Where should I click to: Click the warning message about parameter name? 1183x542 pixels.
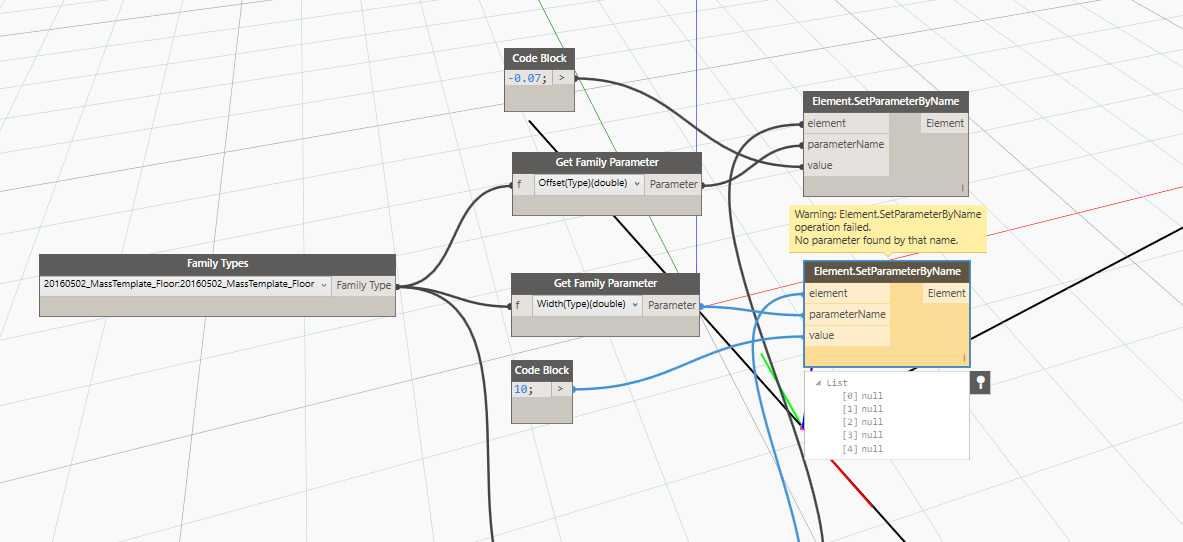[887, 228]
